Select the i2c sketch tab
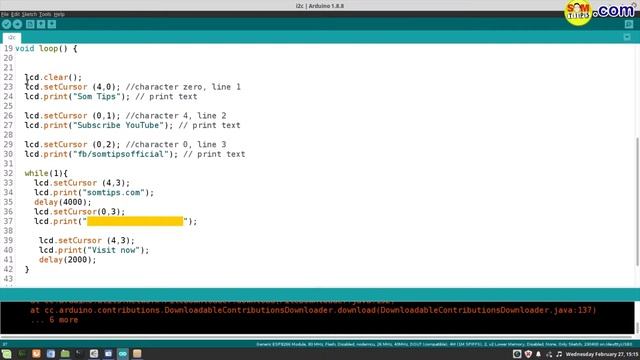The width and height of the screenshot is (640, 360). [12, 38]
